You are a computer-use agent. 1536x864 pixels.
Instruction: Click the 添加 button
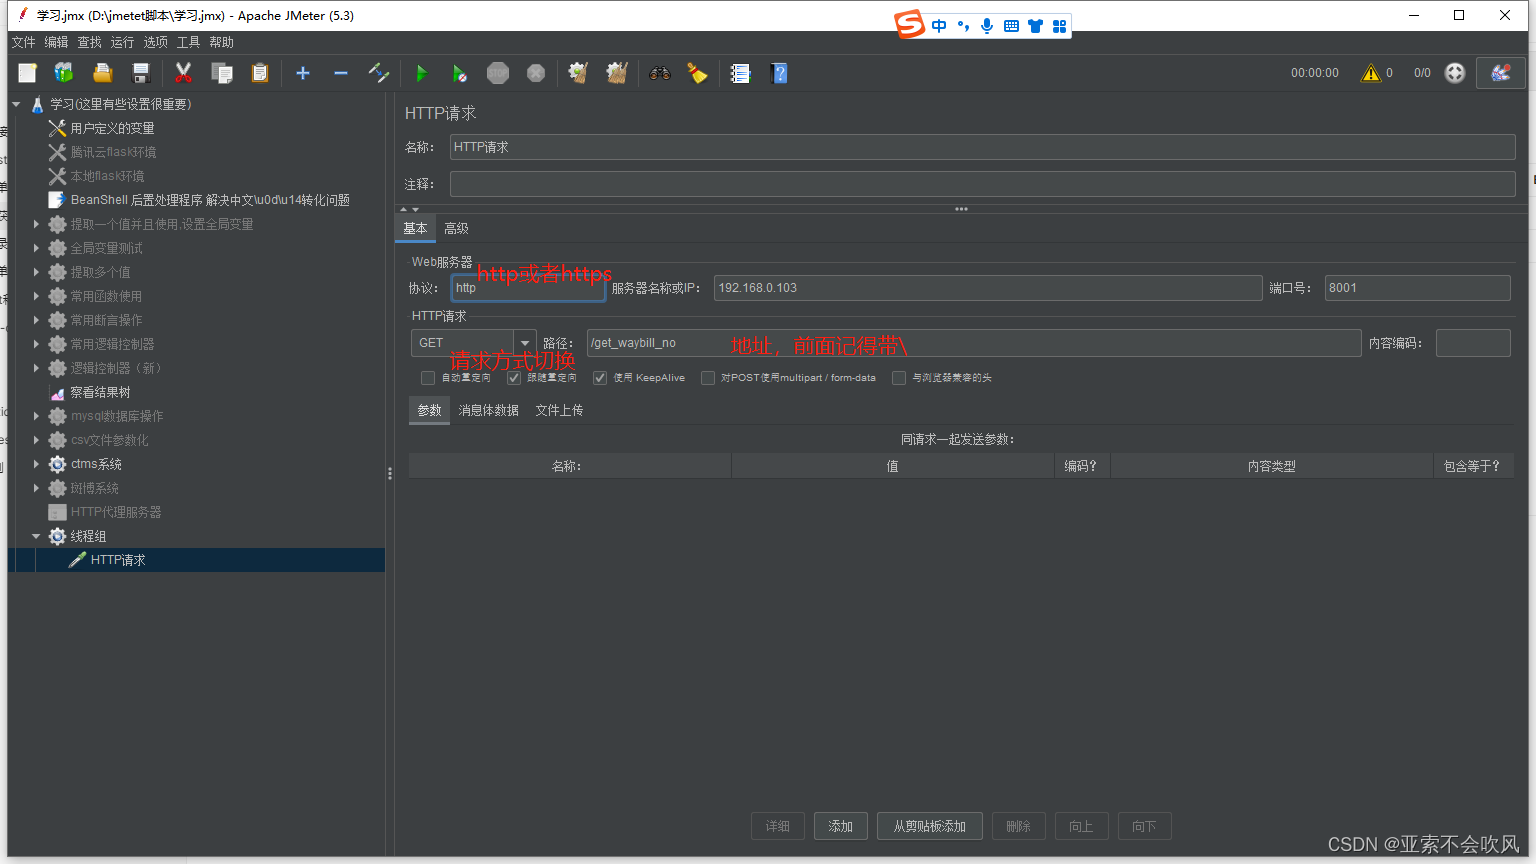click(x=840, y=826)
